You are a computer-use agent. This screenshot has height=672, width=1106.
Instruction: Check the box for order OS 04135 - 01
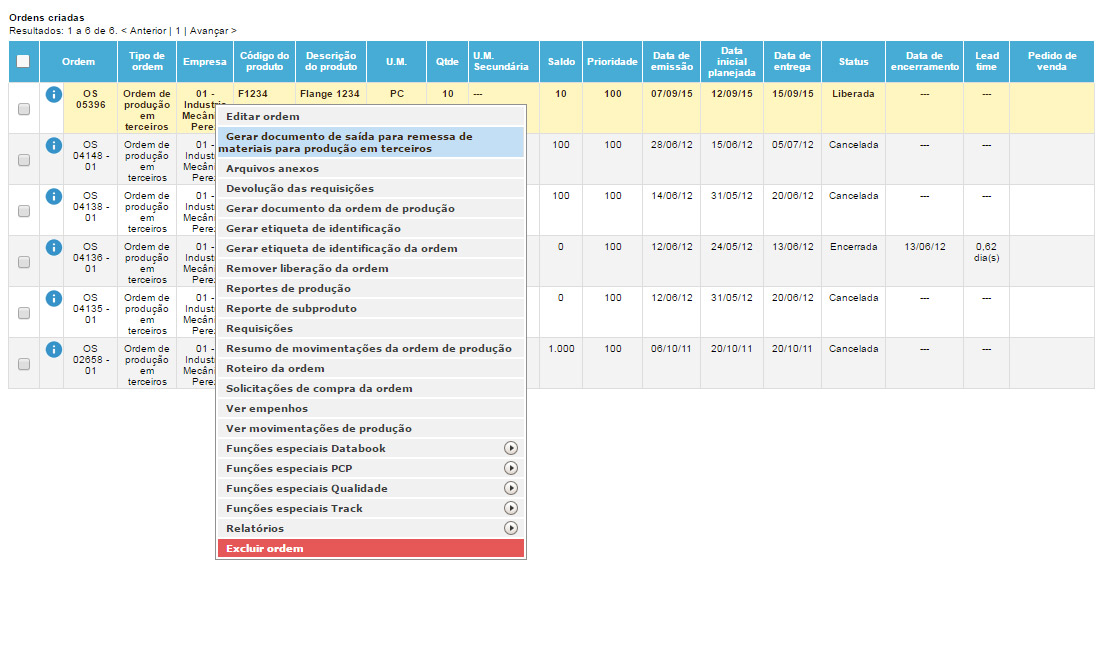(24, 313)
